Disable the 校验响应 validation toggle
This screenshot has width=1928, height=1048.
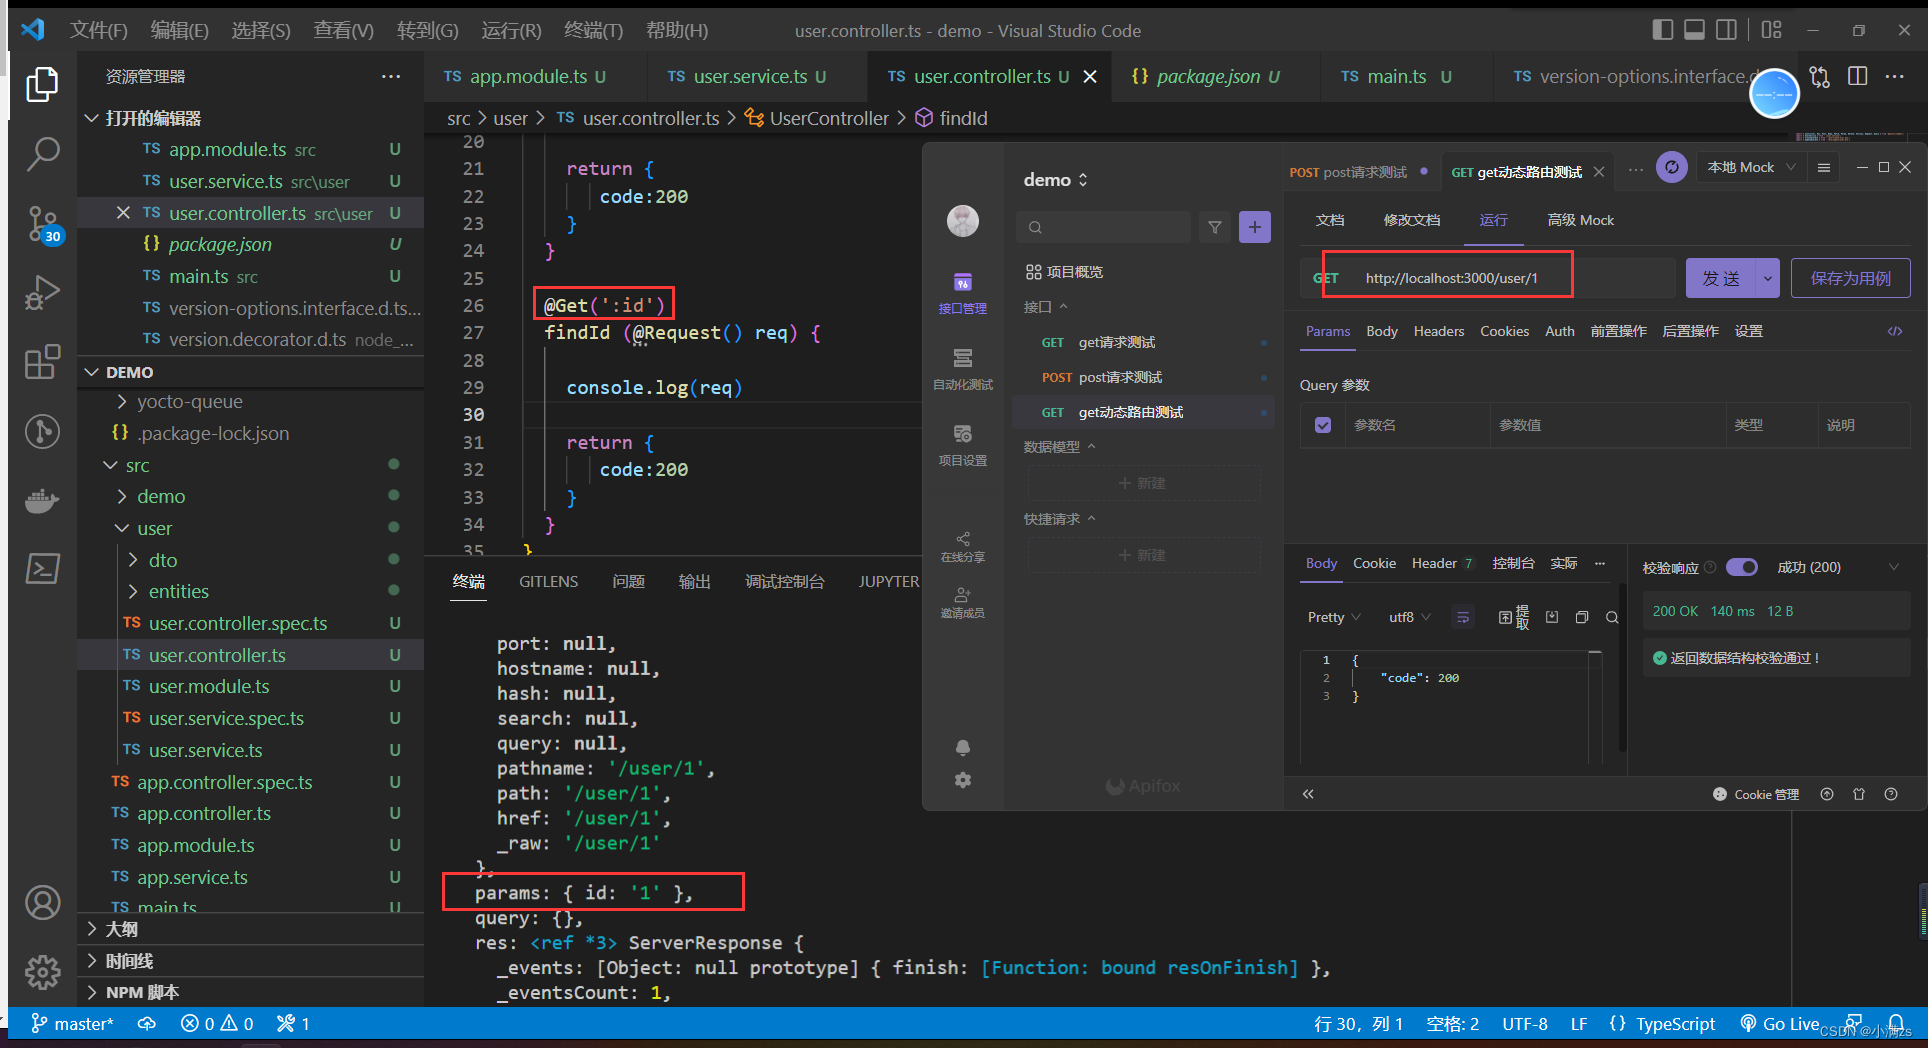pyautogui.click(x=1743, y=567)
